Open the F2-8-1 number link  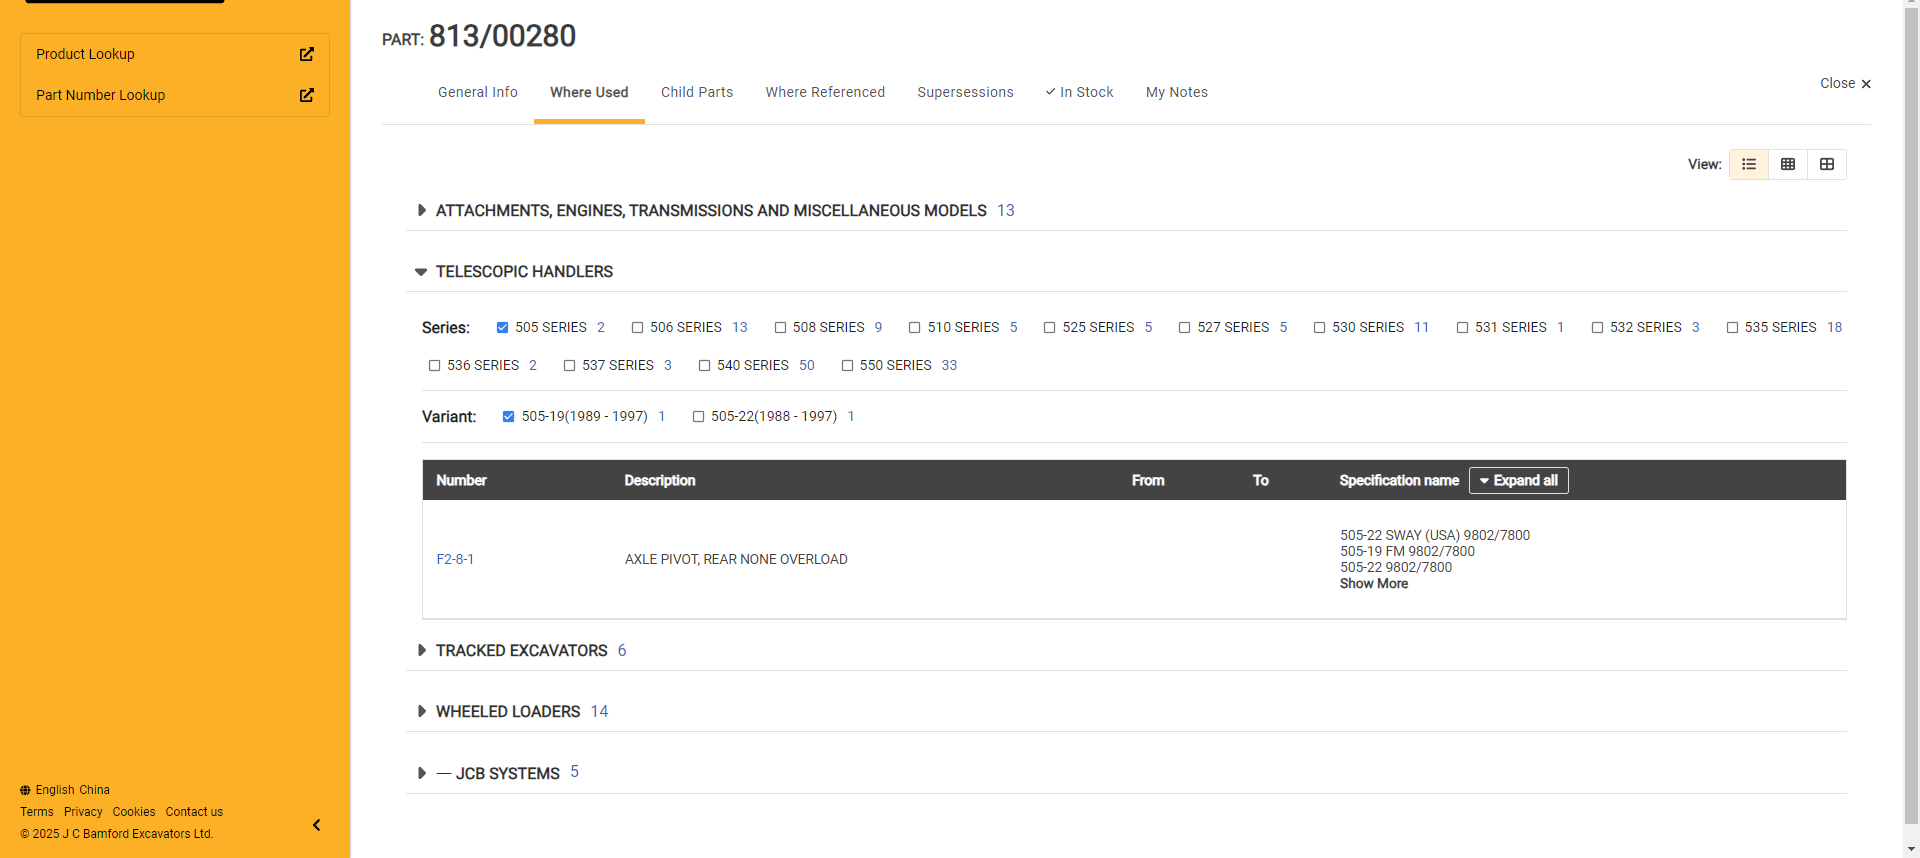click(x=455, y=560)
